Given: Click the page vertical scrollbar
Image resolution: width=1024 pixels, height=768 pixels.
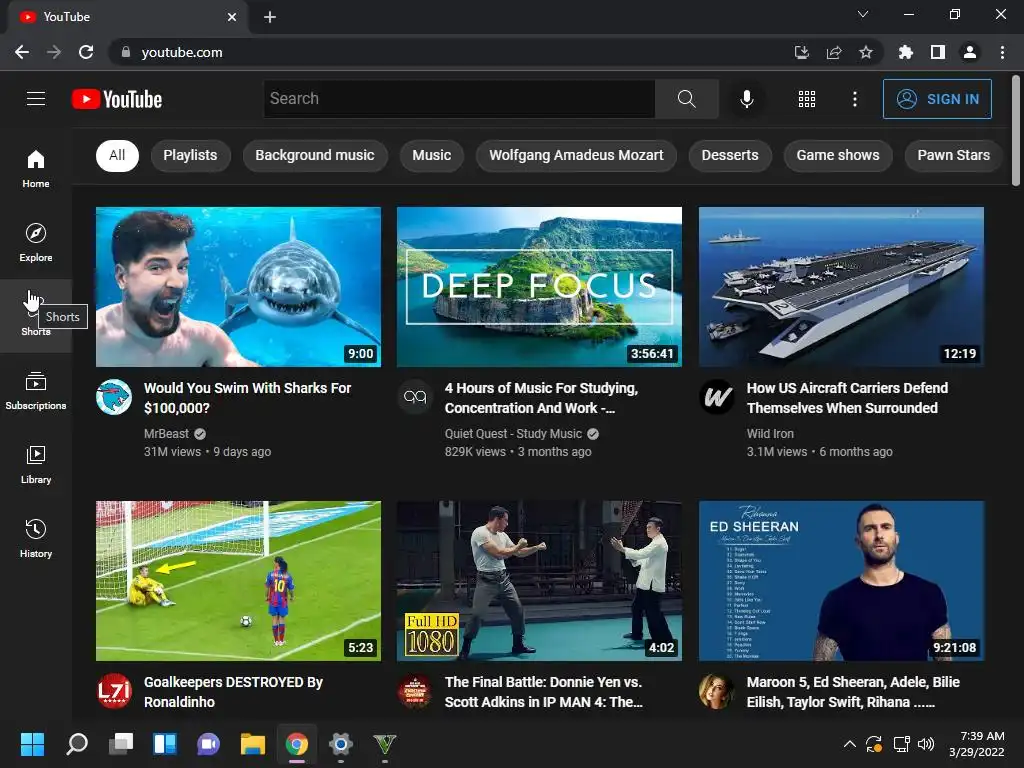Looking at the screenshot, I should click(x=1016, y=131).
